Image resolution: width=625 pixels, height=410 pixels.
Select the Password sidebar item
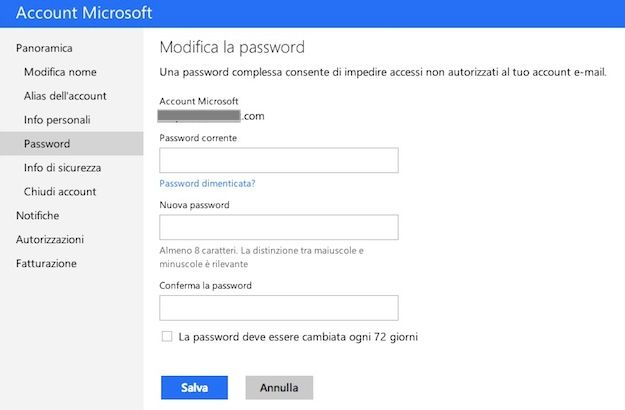click(72, 143)
